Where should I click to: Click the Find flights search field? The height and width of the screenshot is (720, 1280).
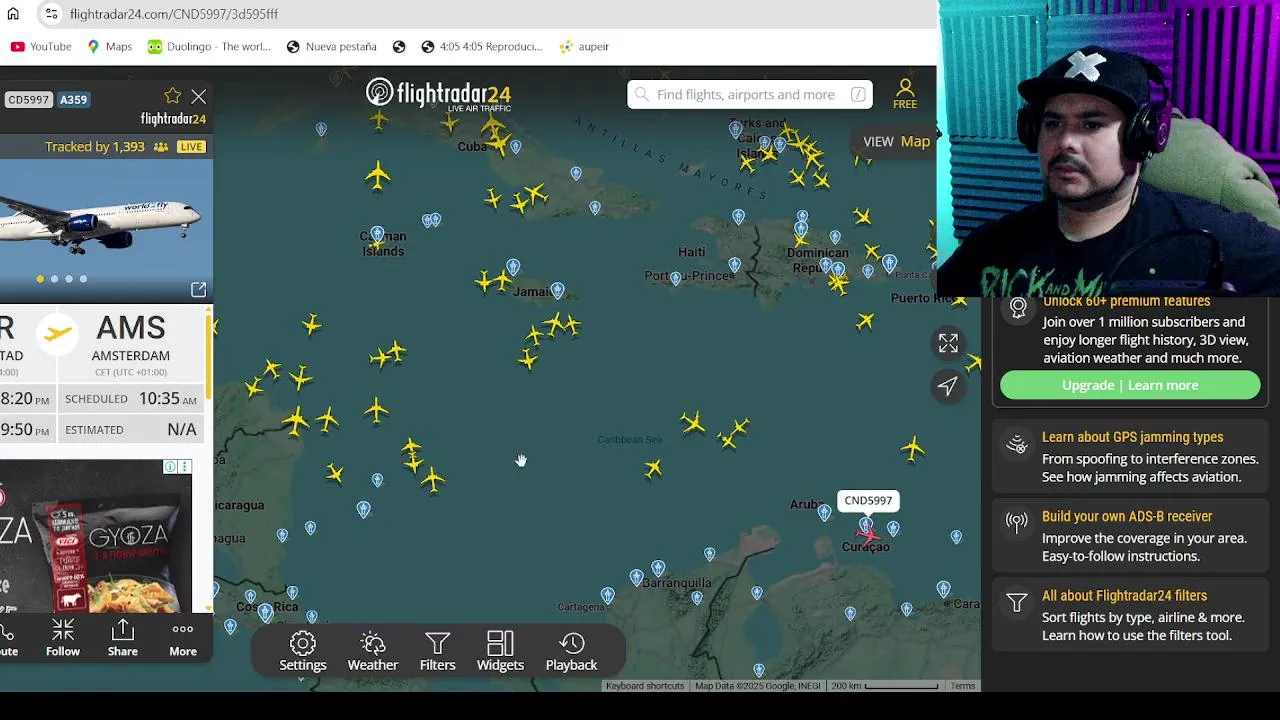[x=750, y=94]
